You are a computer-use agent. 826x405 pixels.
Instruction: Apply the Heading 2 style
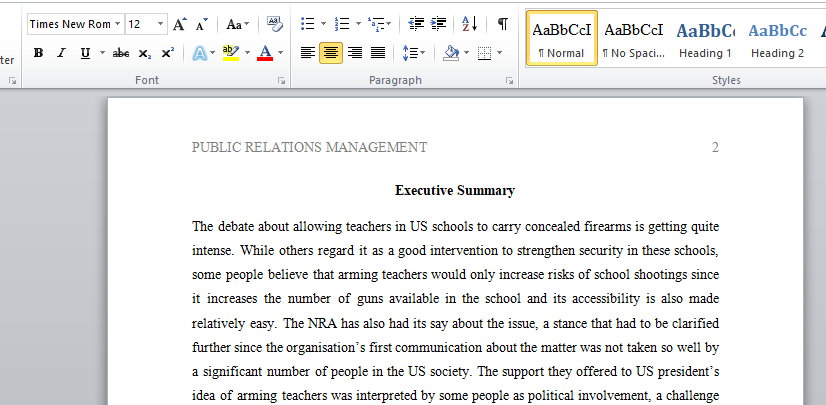click(x=778, y=38)
